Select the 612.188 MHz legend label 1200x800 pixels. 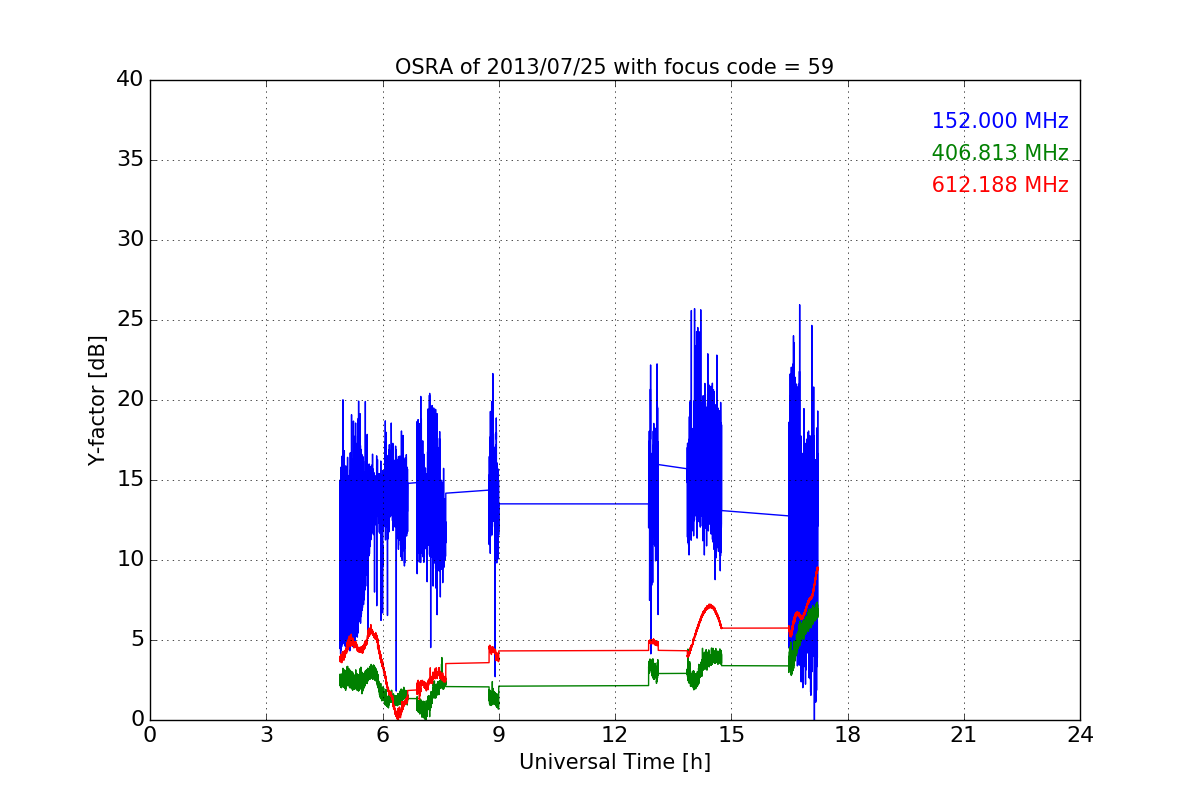1000,185
